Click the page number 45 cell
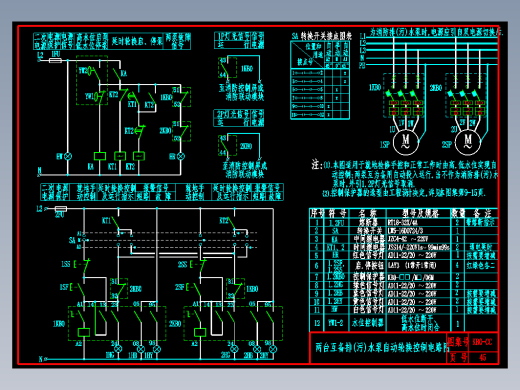Screen dimensions: 520x390 [483, 357]
